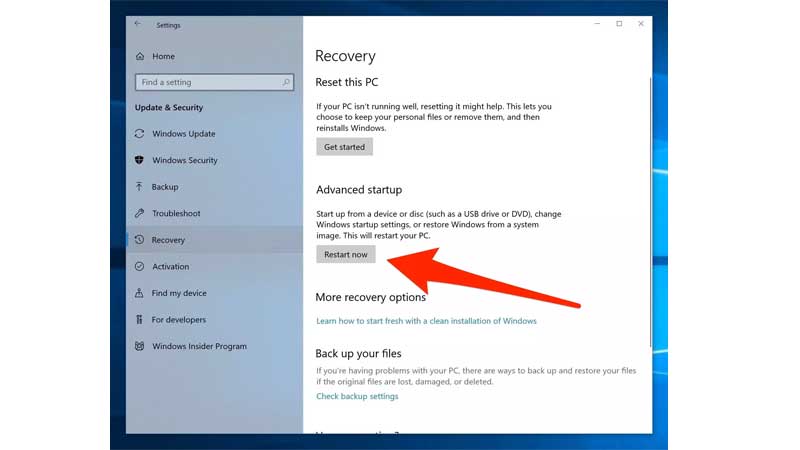Click the Reset this PC heading
The width and height of the screenshot is (800, 450).
coord(347,82)
